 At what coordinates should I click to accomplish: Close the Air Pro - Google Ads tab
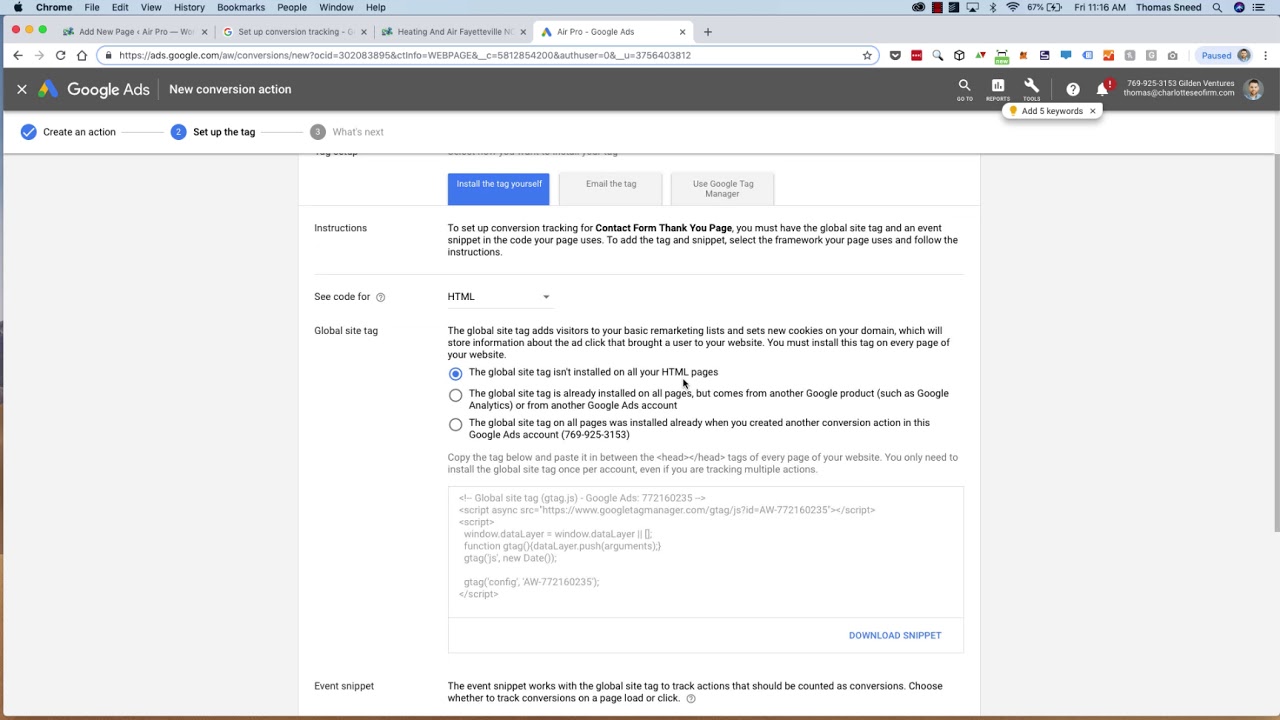click(x=682, y=31)
